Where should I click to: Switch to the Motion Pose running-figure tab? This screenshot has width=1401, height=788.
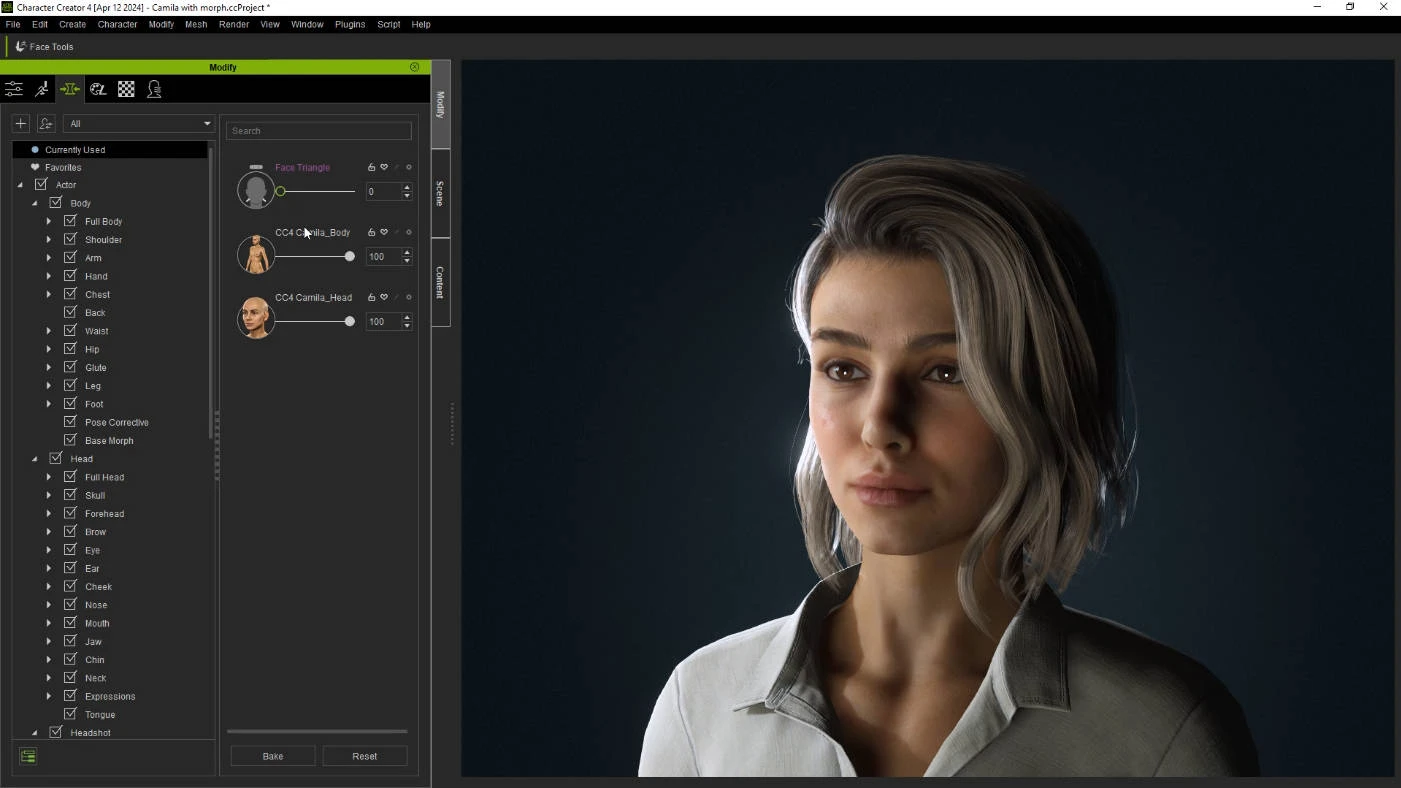[x=42, y=90]
